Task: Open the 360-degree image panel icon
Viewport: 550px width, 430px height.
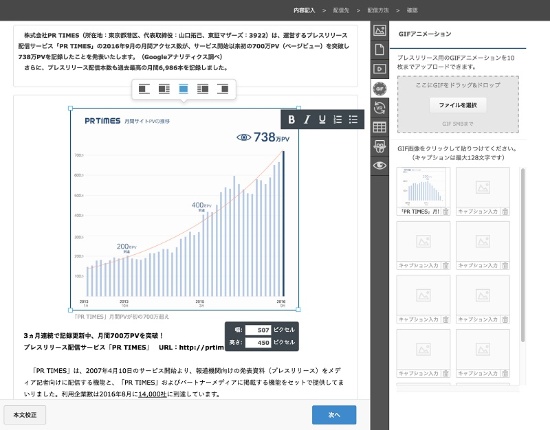Action: point(380,108)
